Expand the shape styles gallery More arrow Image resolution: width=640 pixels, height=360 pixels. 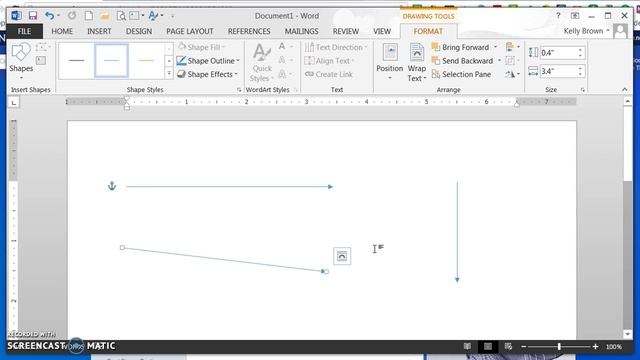169,74
